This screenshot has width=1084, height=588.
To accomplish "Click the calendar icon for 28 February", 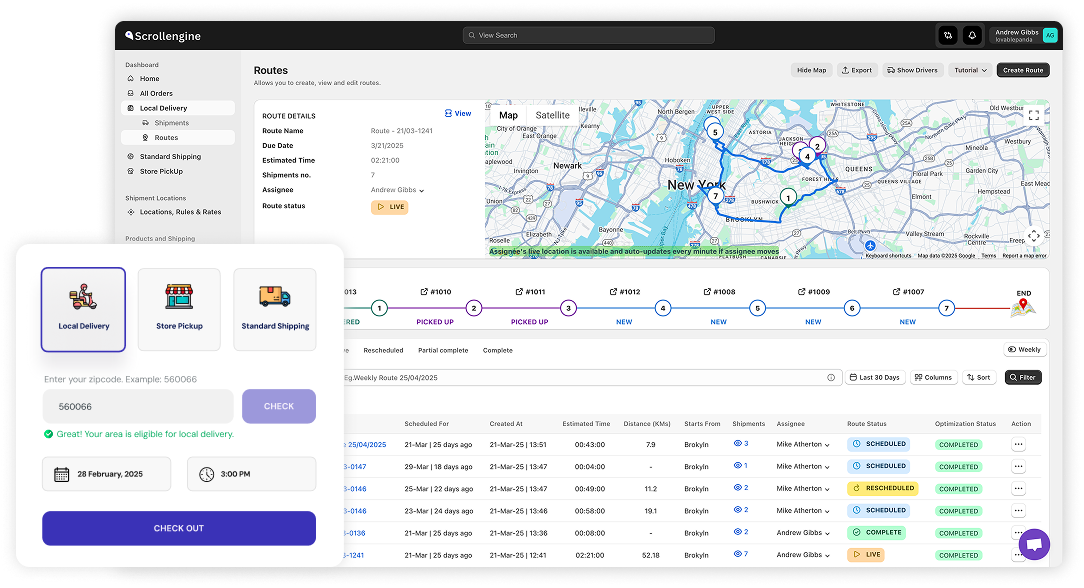I will (62, 474).
